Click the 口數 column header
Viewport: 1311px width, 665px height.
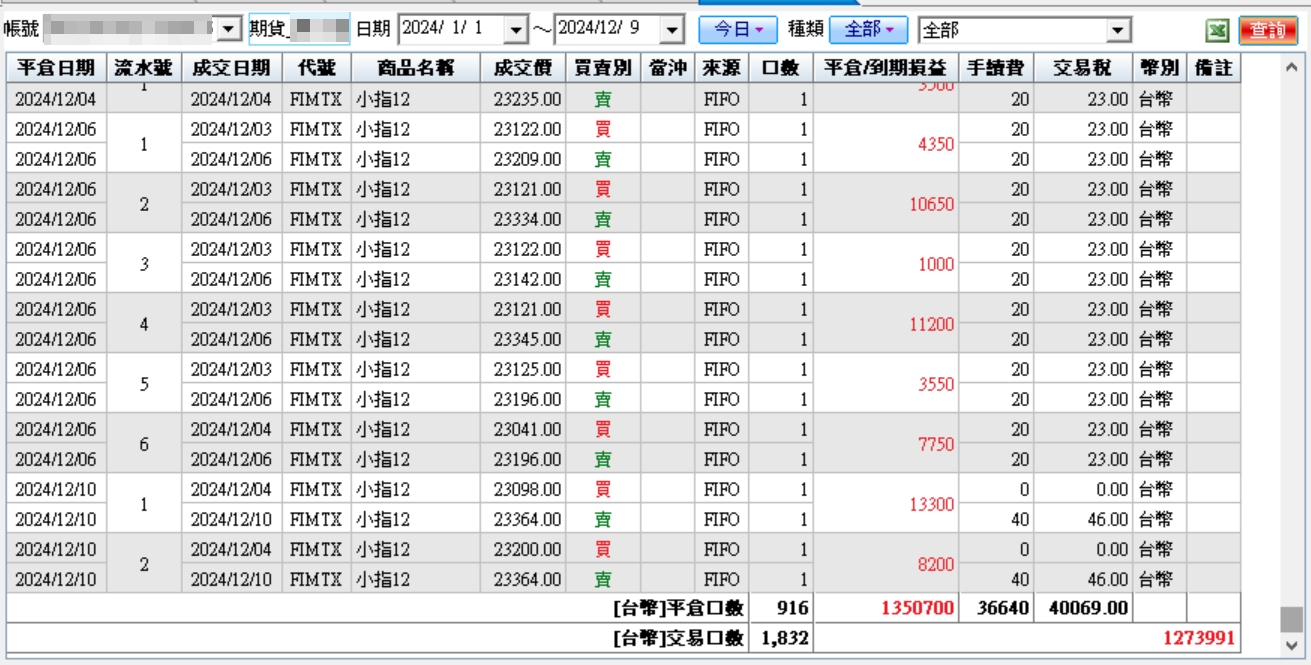click(x=781, y=68)
